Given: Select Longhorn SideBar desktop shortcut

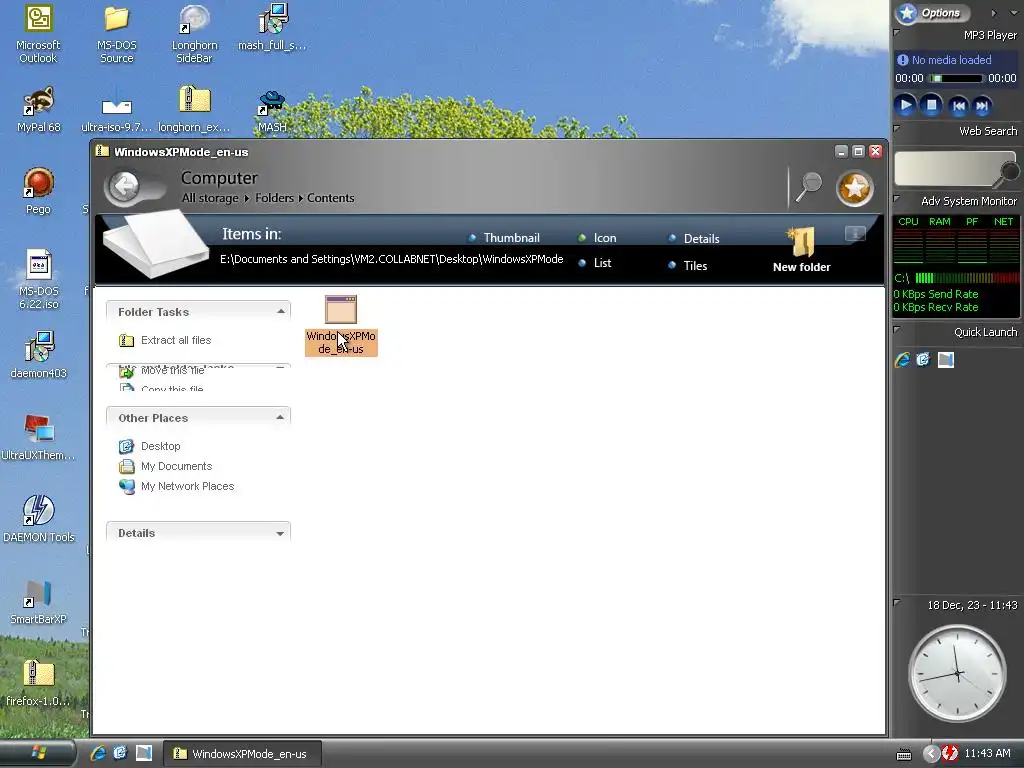Looking at the screenshot, I should [194, 34].
